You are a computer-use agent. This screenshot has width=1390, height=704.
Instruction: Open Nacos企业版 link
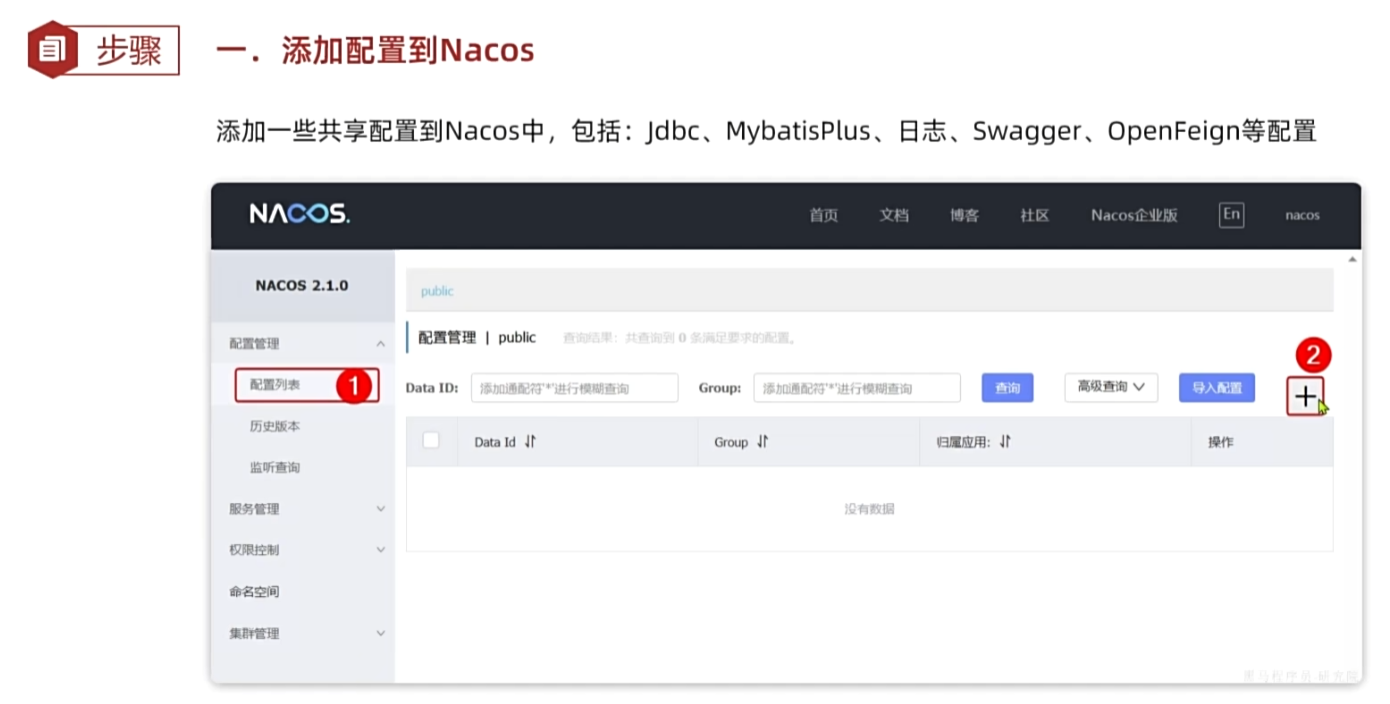point(1134,215)
